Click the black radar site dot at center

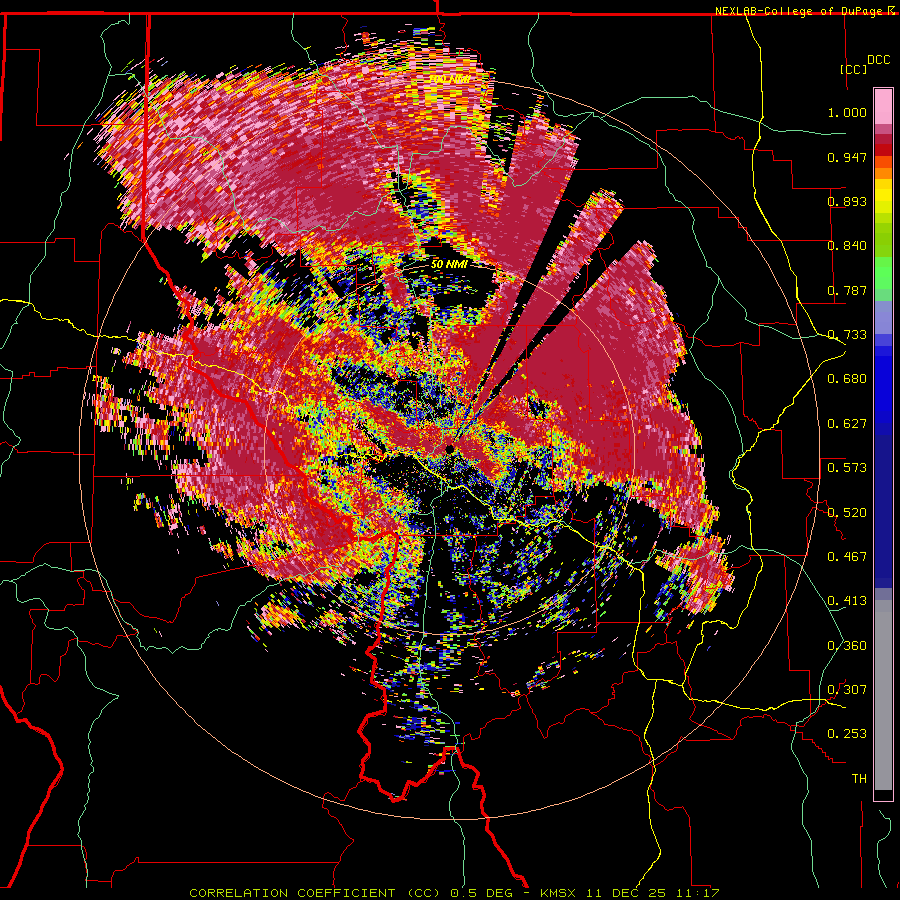[450, 448]
